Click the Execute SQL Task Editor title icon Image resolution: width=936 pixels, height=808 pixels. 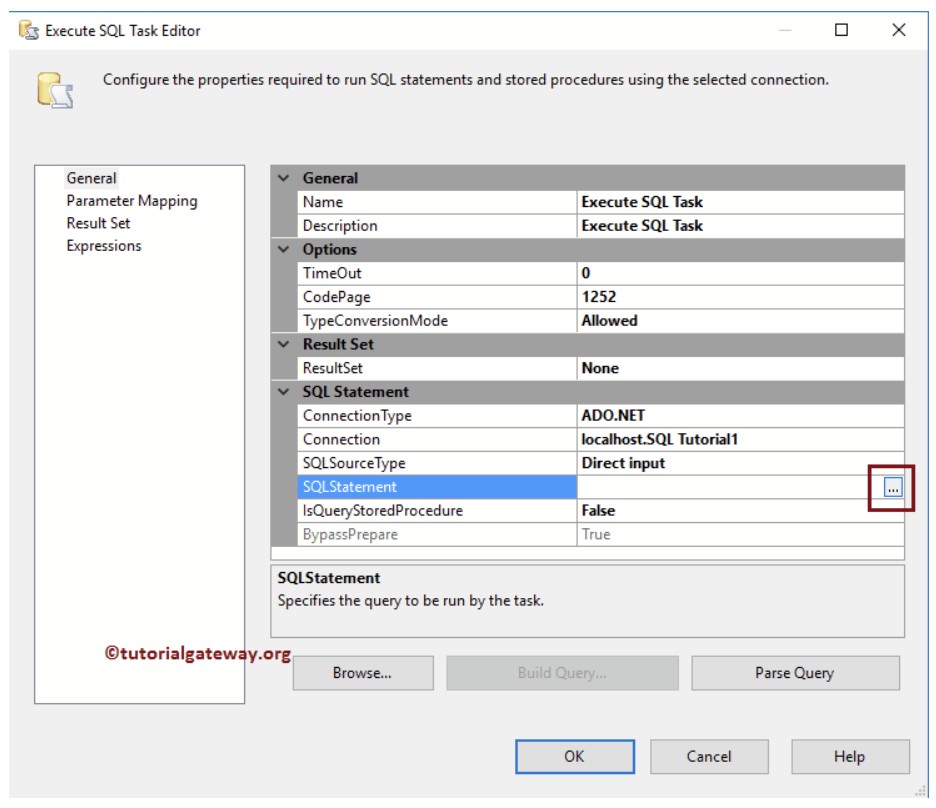coord(29,30)
